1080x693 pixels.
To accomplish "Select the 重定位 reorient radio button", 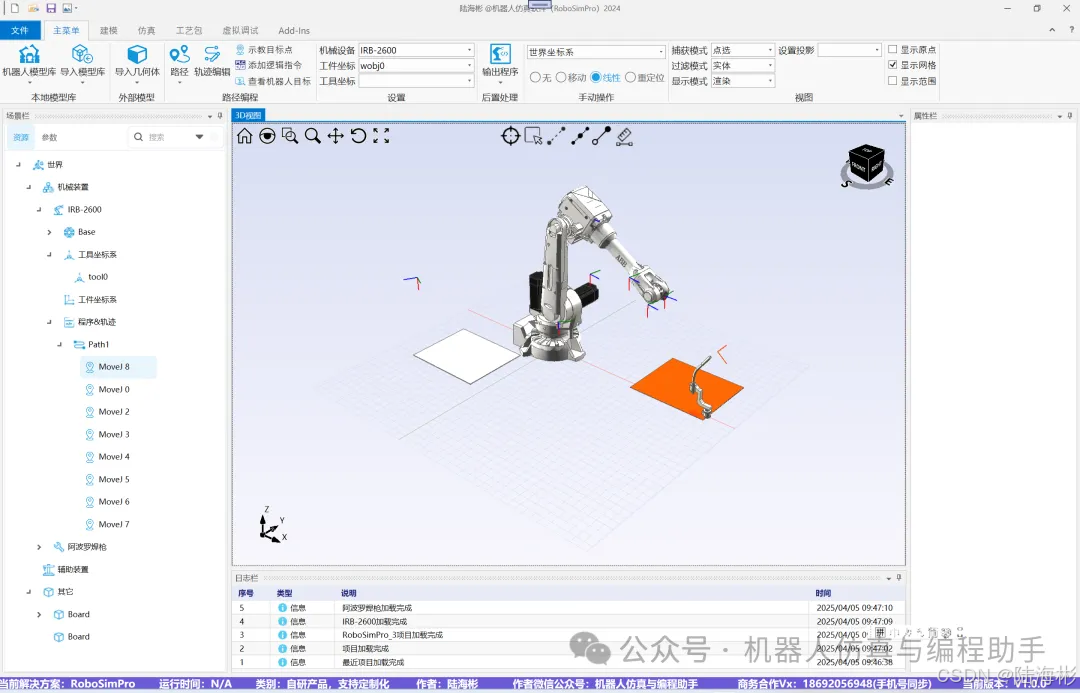I will tap(630, 78).
